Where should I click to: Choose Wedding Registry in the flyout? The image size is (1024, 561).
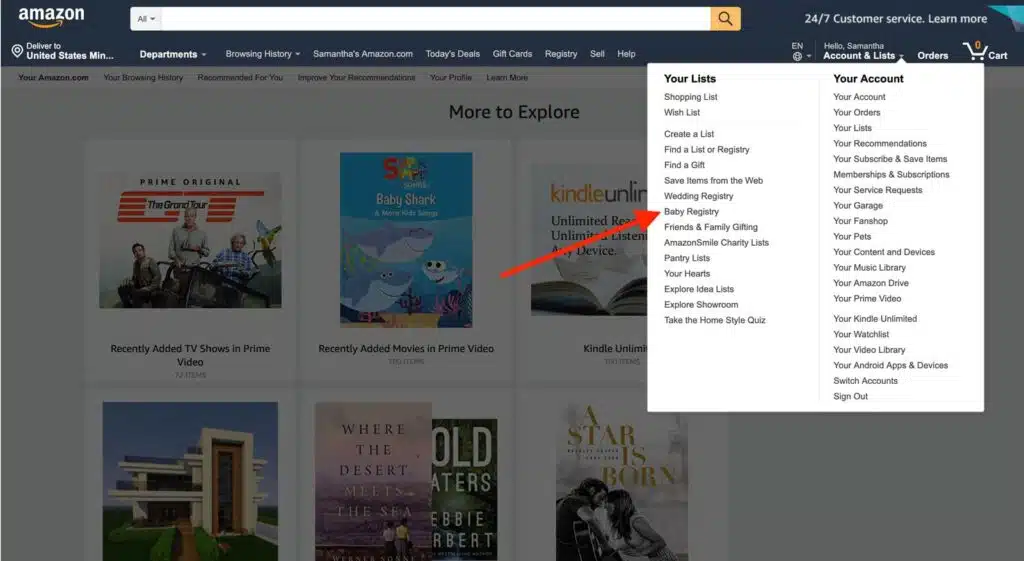698,196
